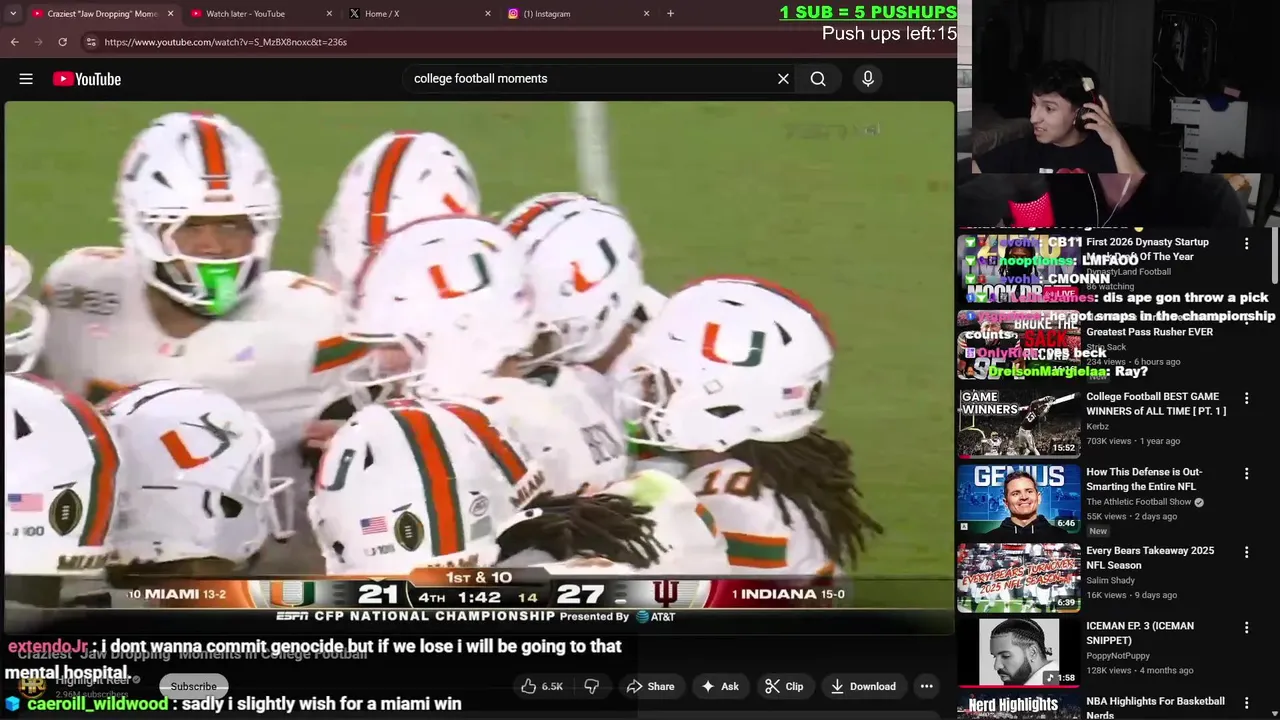This screenshot has height=720, width=1280.
Task: Visit The Athletic Football Show channel
Action: pos(1138,502)
